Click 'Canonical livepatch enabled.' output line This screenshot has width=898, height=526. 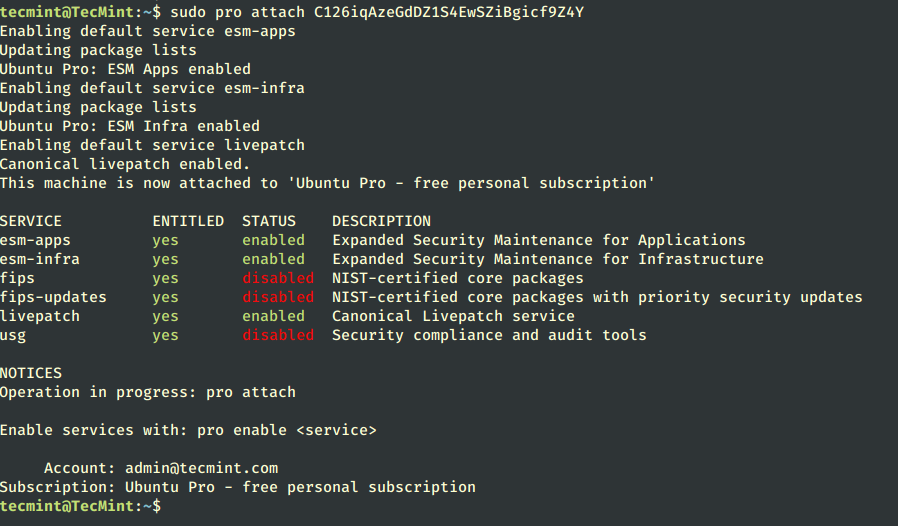[125, 164]
